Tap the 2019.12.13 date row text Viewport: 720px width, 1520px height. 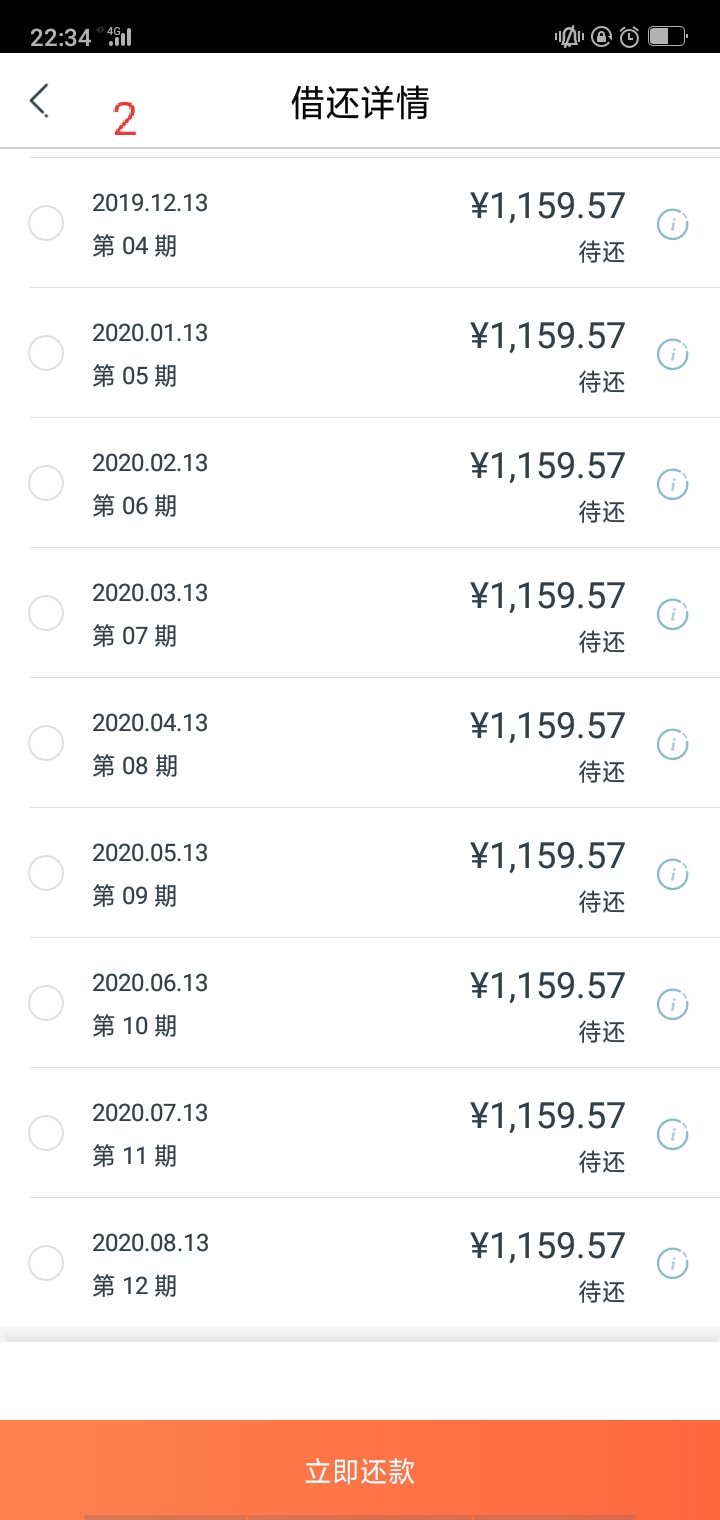tap(150, 203)
